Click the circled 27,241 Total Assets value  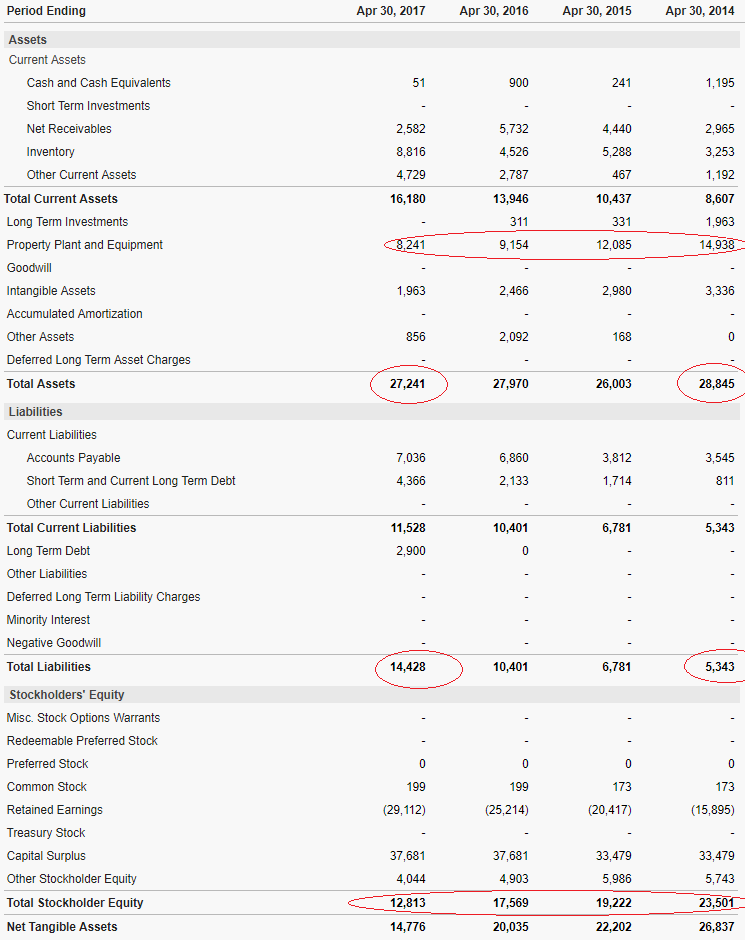407,384
